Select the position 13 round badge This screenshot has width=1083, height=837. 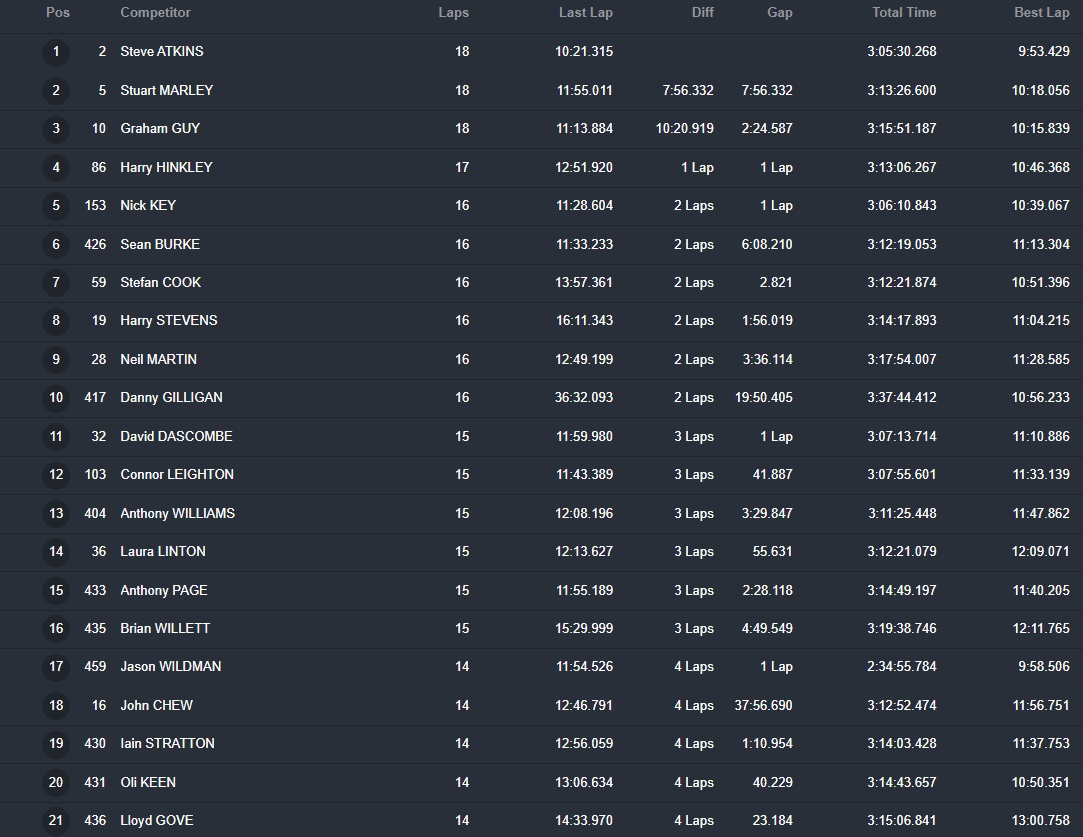coord(56,513)
